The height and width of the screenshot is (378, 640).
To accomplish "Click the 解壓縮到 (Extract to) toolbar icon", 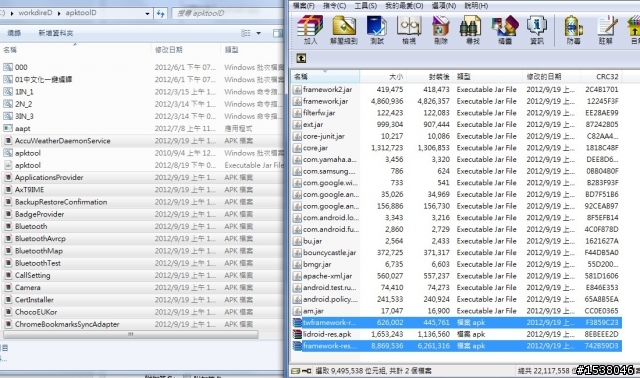I will click(344, 29).
